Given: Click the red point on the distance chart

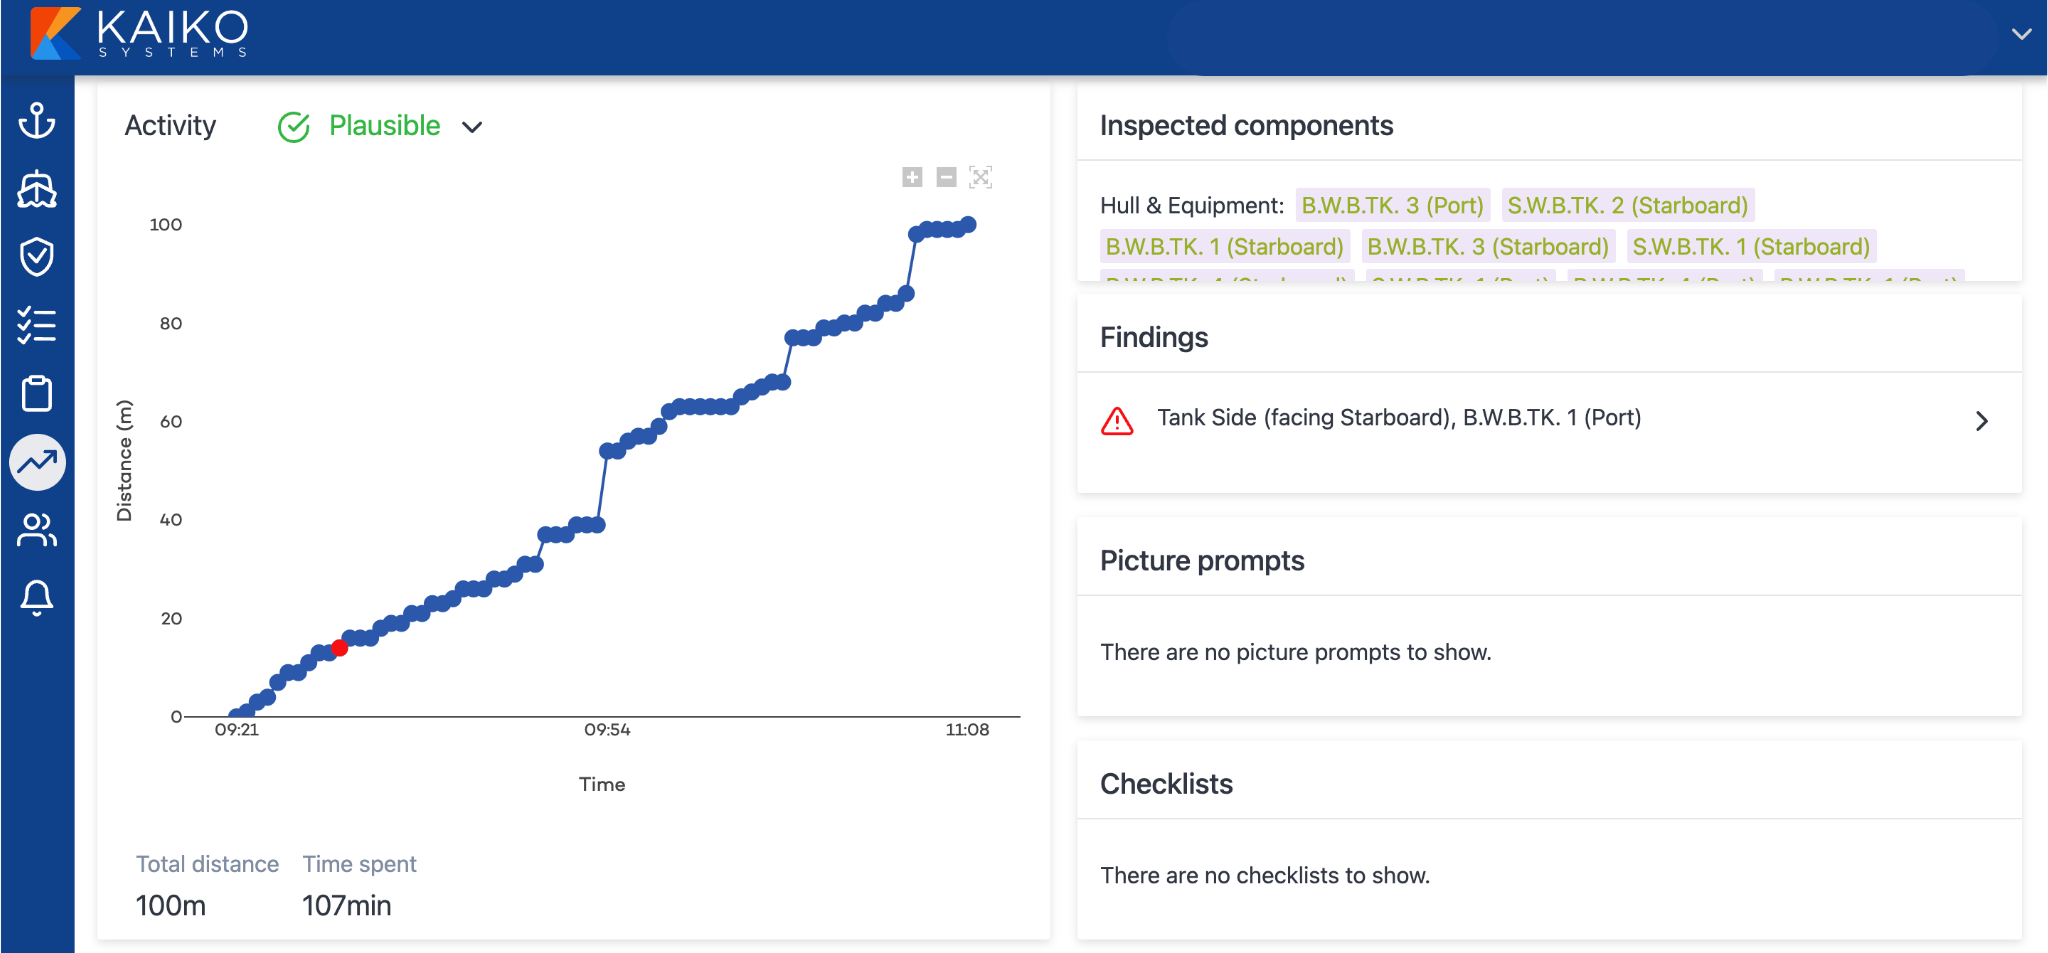Looking at the screenshot, I should point(339,647).
